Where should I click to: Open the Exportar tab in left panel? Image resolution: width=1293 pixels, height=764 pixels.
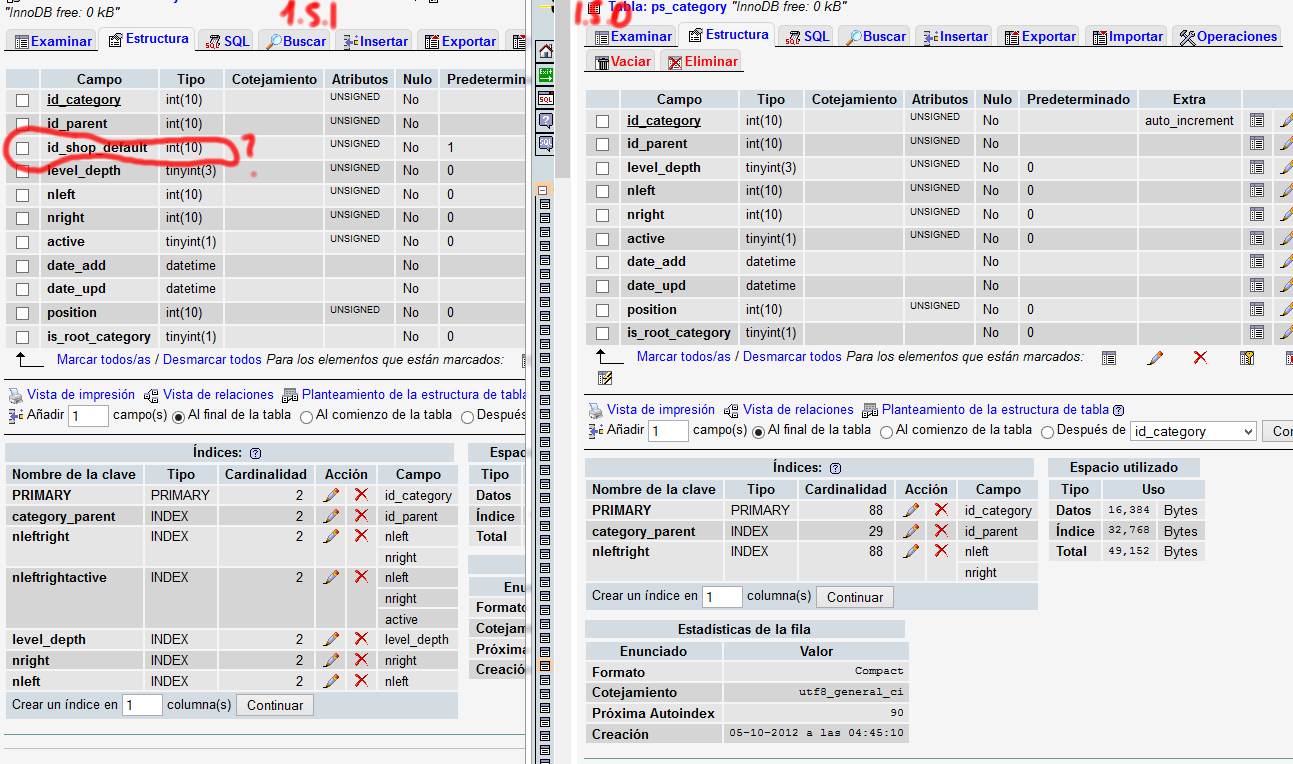coord(461,41)
